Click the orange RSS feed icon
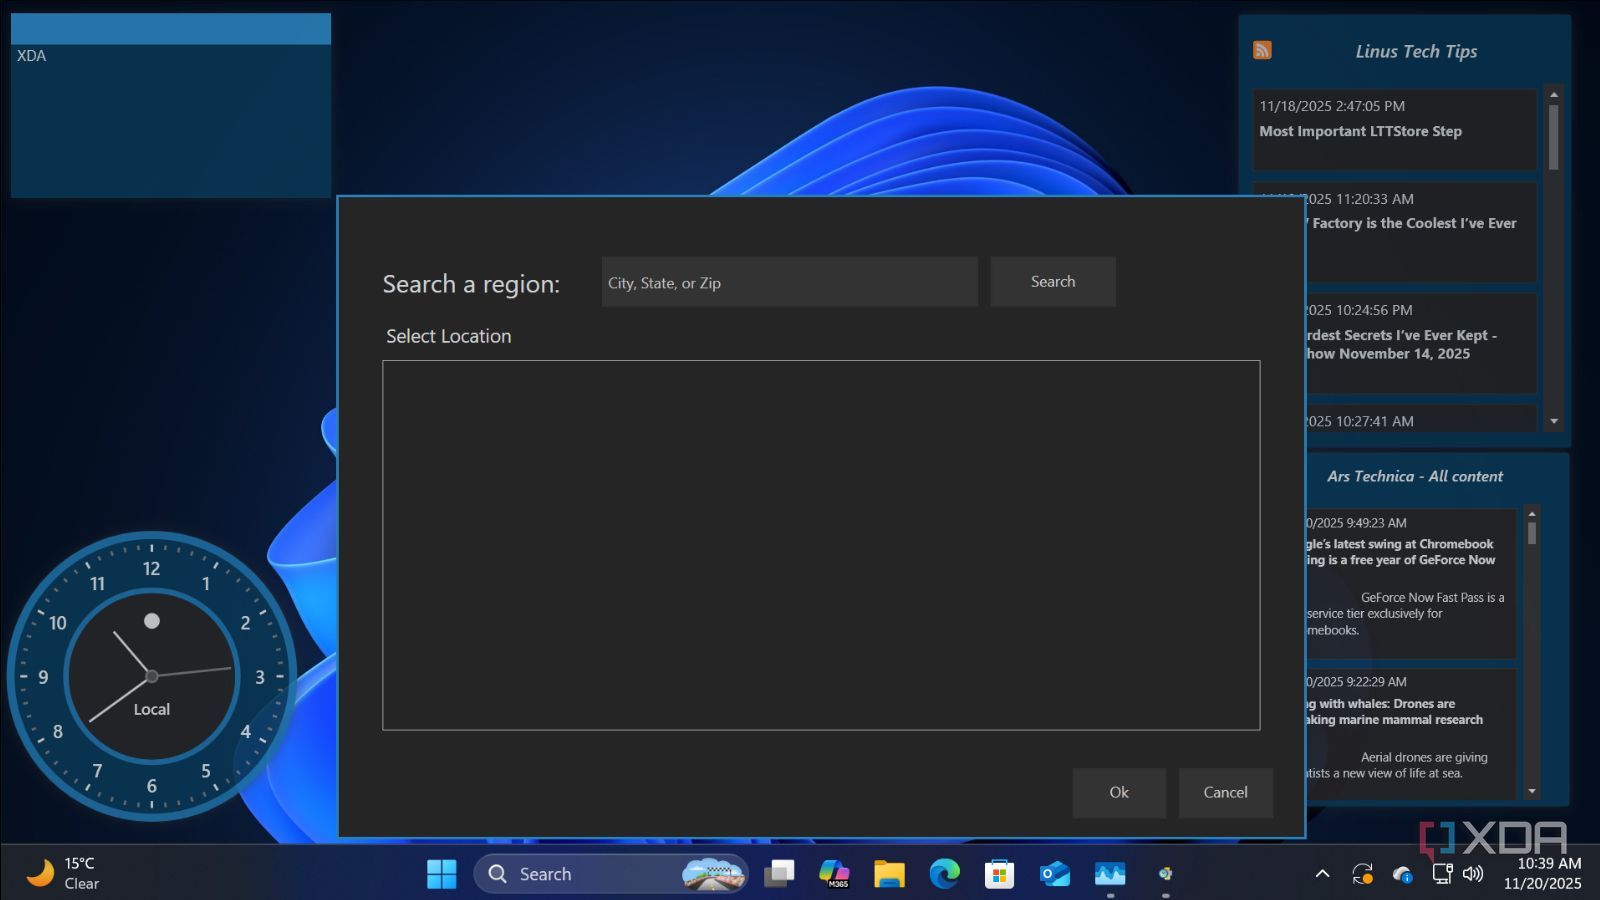 (1262, 50)
